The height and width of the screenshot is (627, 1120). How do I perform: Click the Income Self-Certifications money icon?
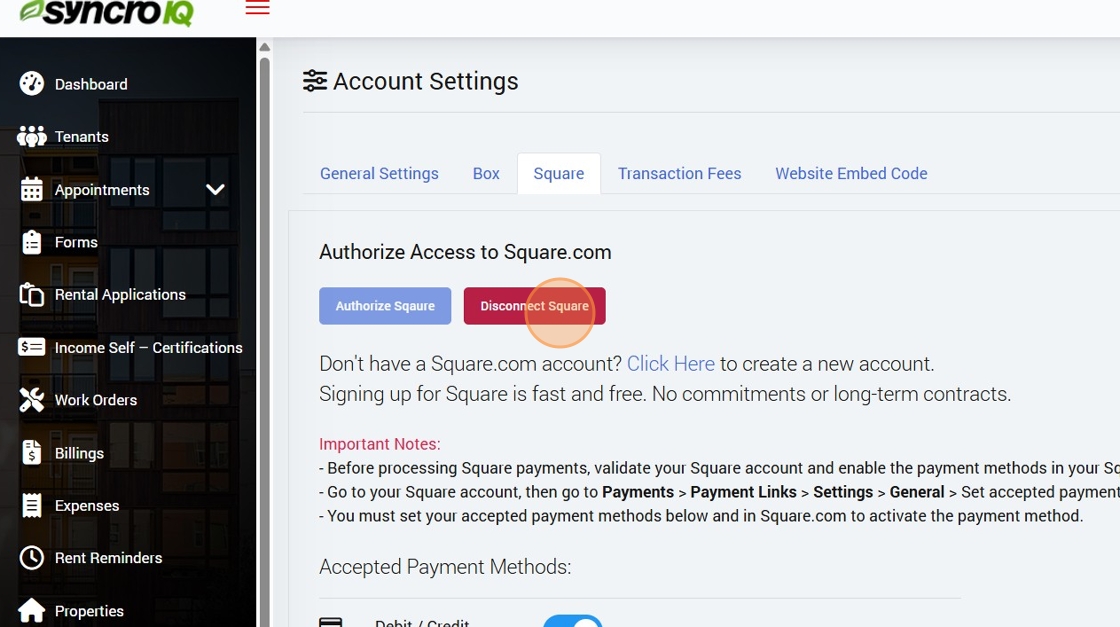pos(31,347)
